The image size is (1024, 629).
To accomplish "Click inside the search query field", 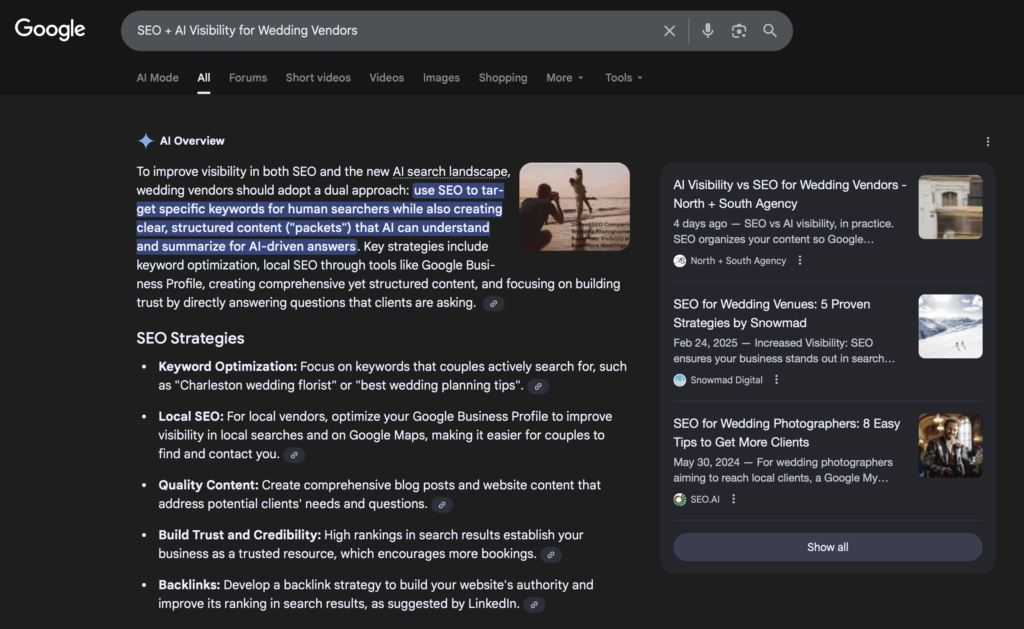I will coord(390,31).
